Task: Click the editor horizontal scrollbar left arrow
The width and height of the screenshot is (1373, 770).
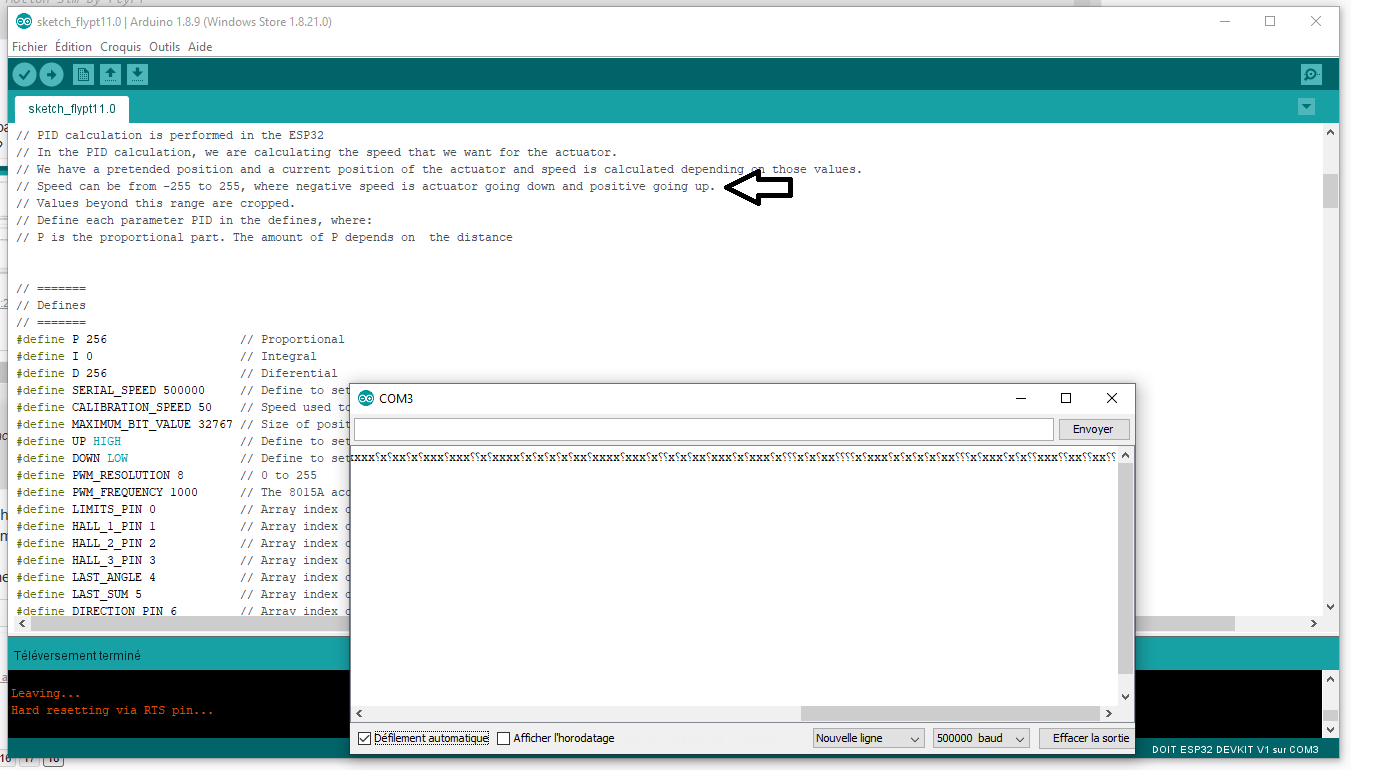Action: (x=24, y=623)
